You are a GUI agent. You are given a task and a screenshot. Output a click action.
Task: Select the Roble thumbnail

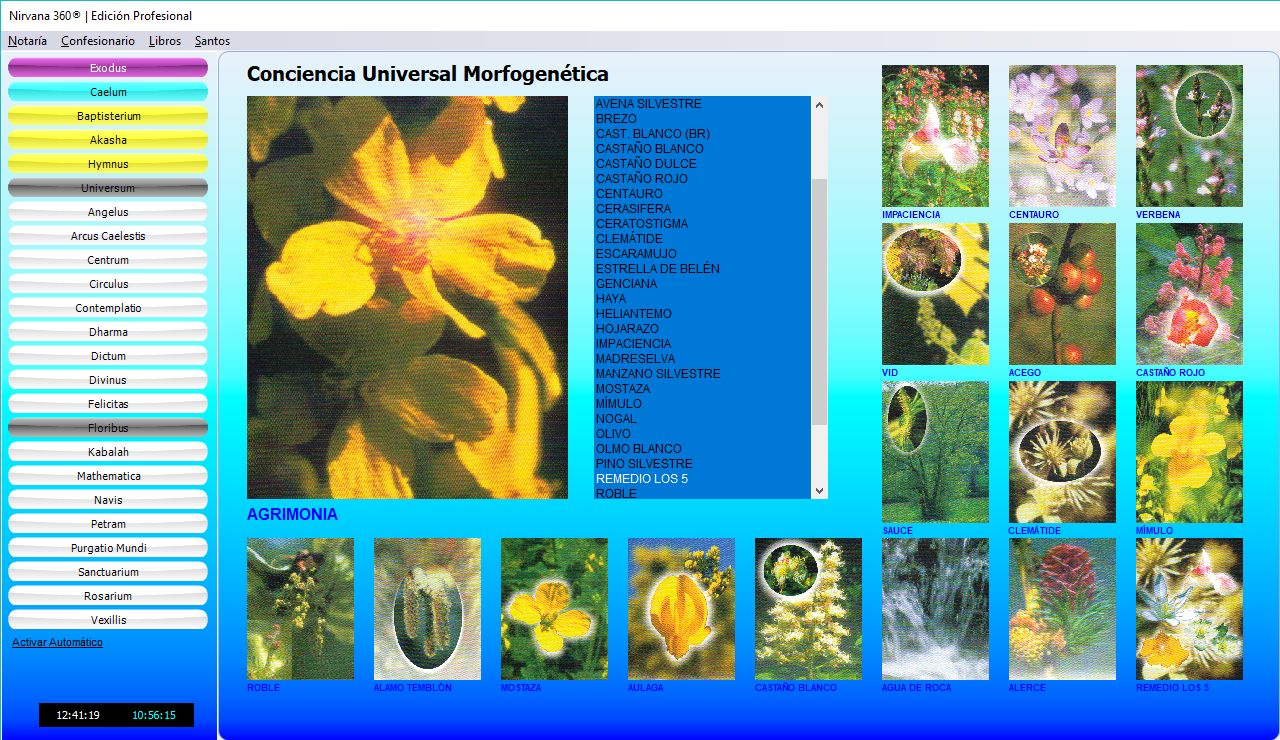coord(300,609)
